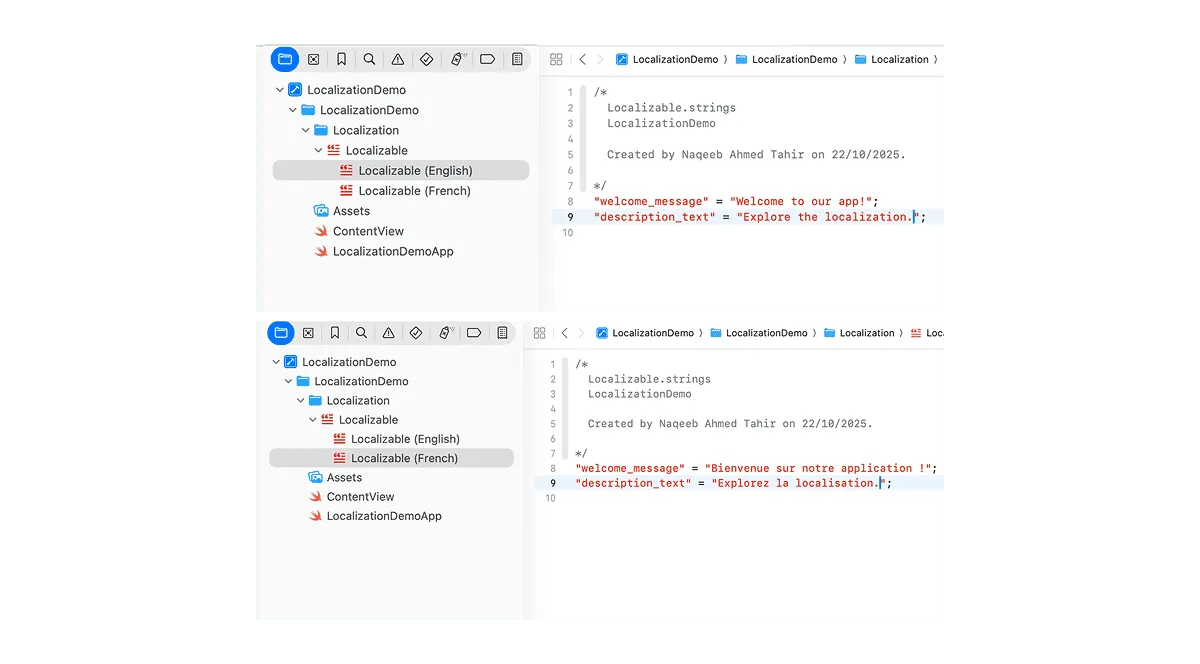Open the Breakpoint navigator tag icon
This screenshot has width=1200, height=664.
pyautogui.click(x=487, y=59)
